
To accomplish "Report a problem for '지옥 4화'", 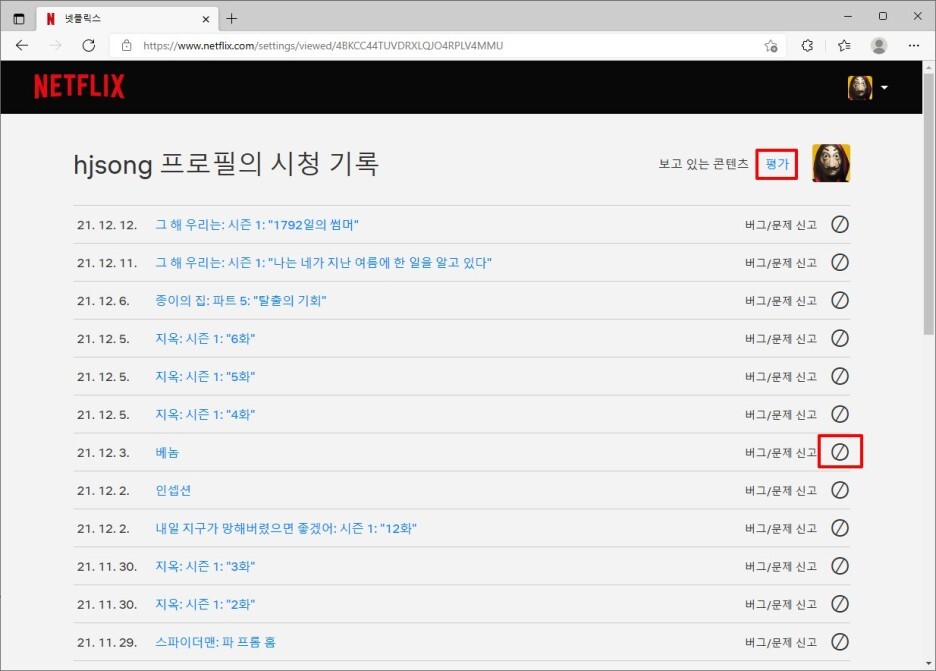I will pos(781,414).
